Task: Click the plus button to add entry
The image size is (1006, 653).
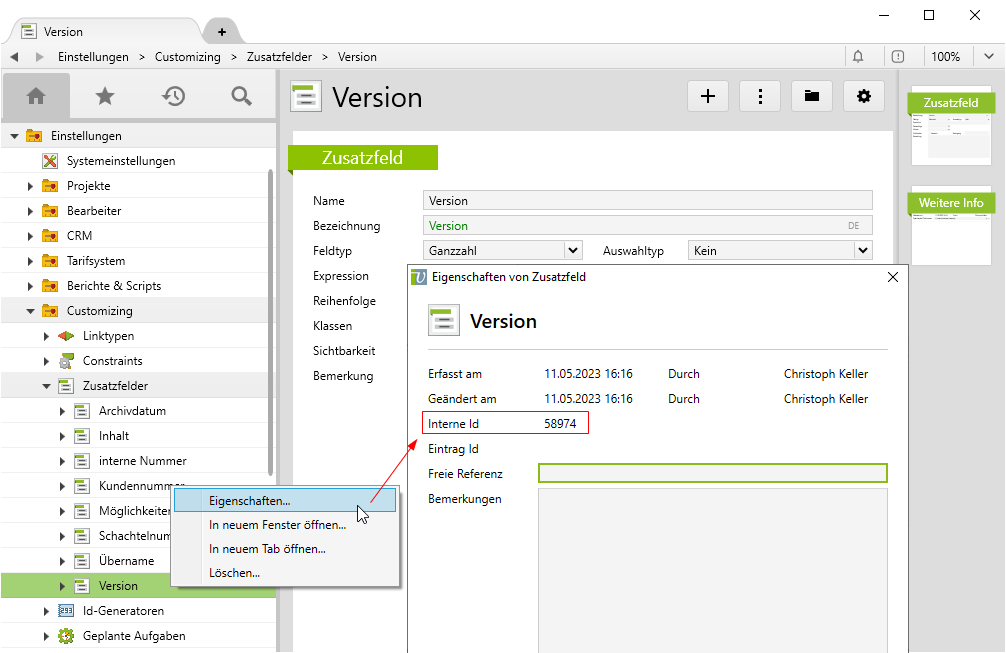Action: 708,96
